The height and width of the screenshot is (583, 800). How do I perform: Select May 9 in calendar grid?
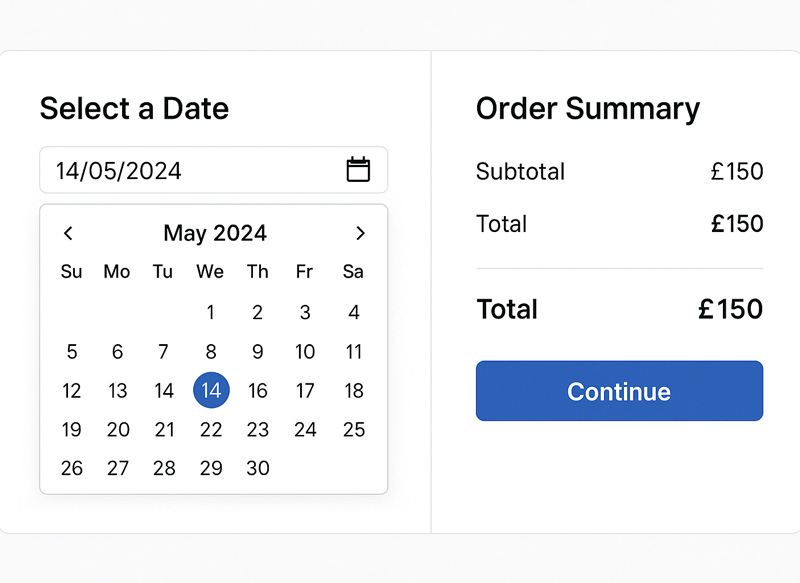coord(258,351)
